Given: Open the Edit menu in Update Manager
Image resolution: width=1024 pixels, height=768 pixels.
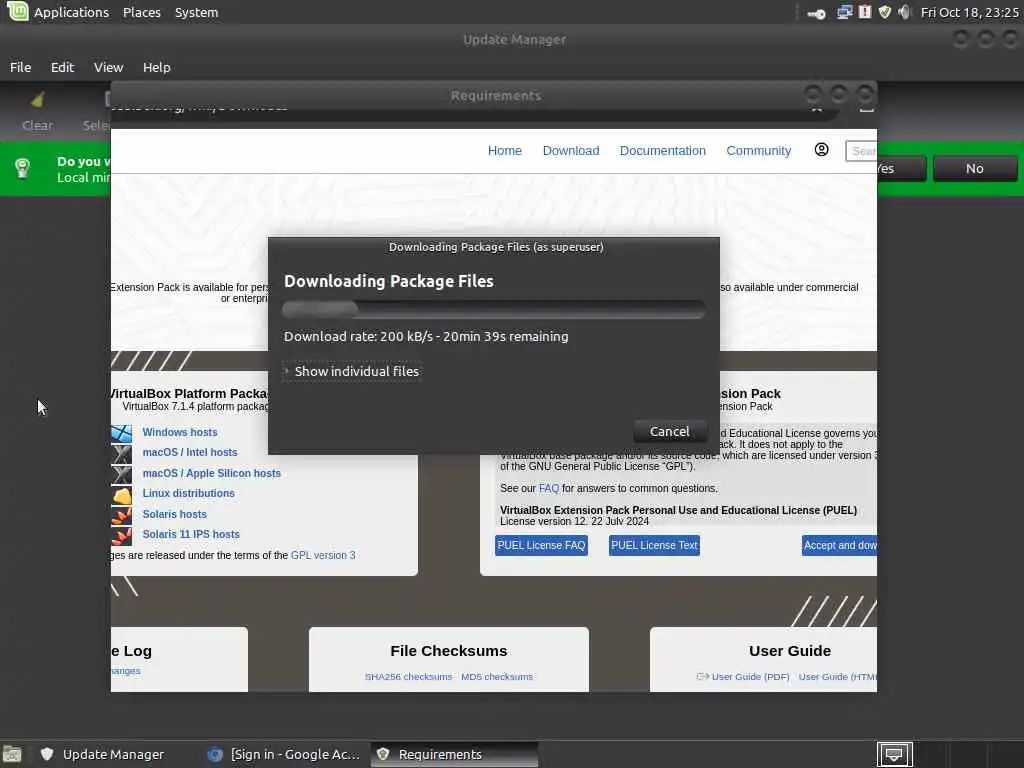Looking at the screenshot, I should [x=63, y=67].
